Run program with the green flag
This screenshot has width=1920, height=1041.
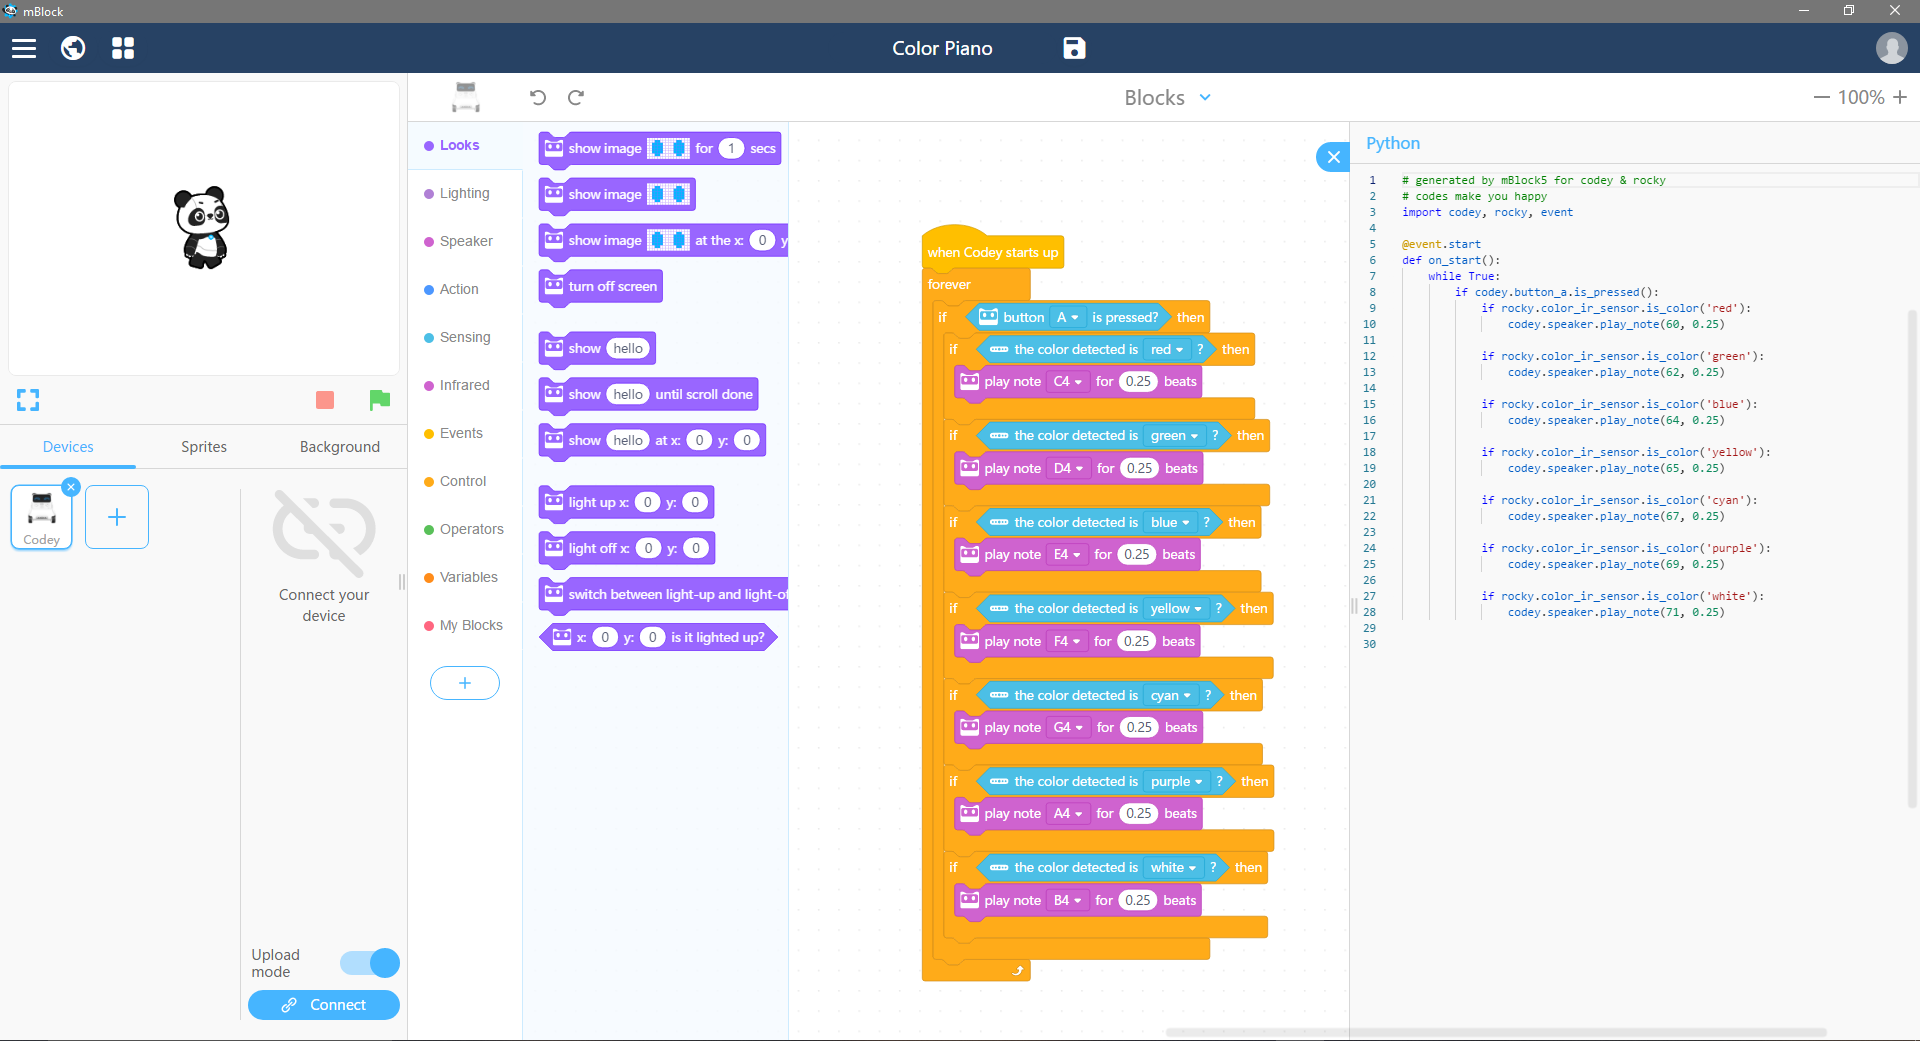click(379, 400)
